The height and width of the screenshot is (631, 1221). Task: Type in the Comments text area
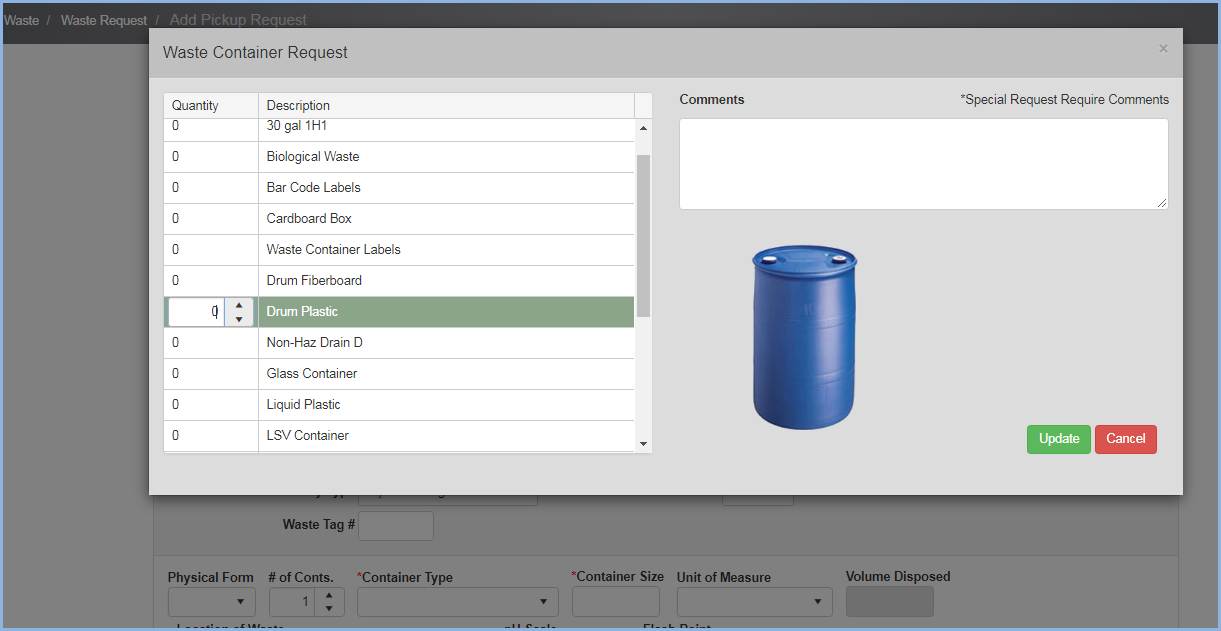922,164
